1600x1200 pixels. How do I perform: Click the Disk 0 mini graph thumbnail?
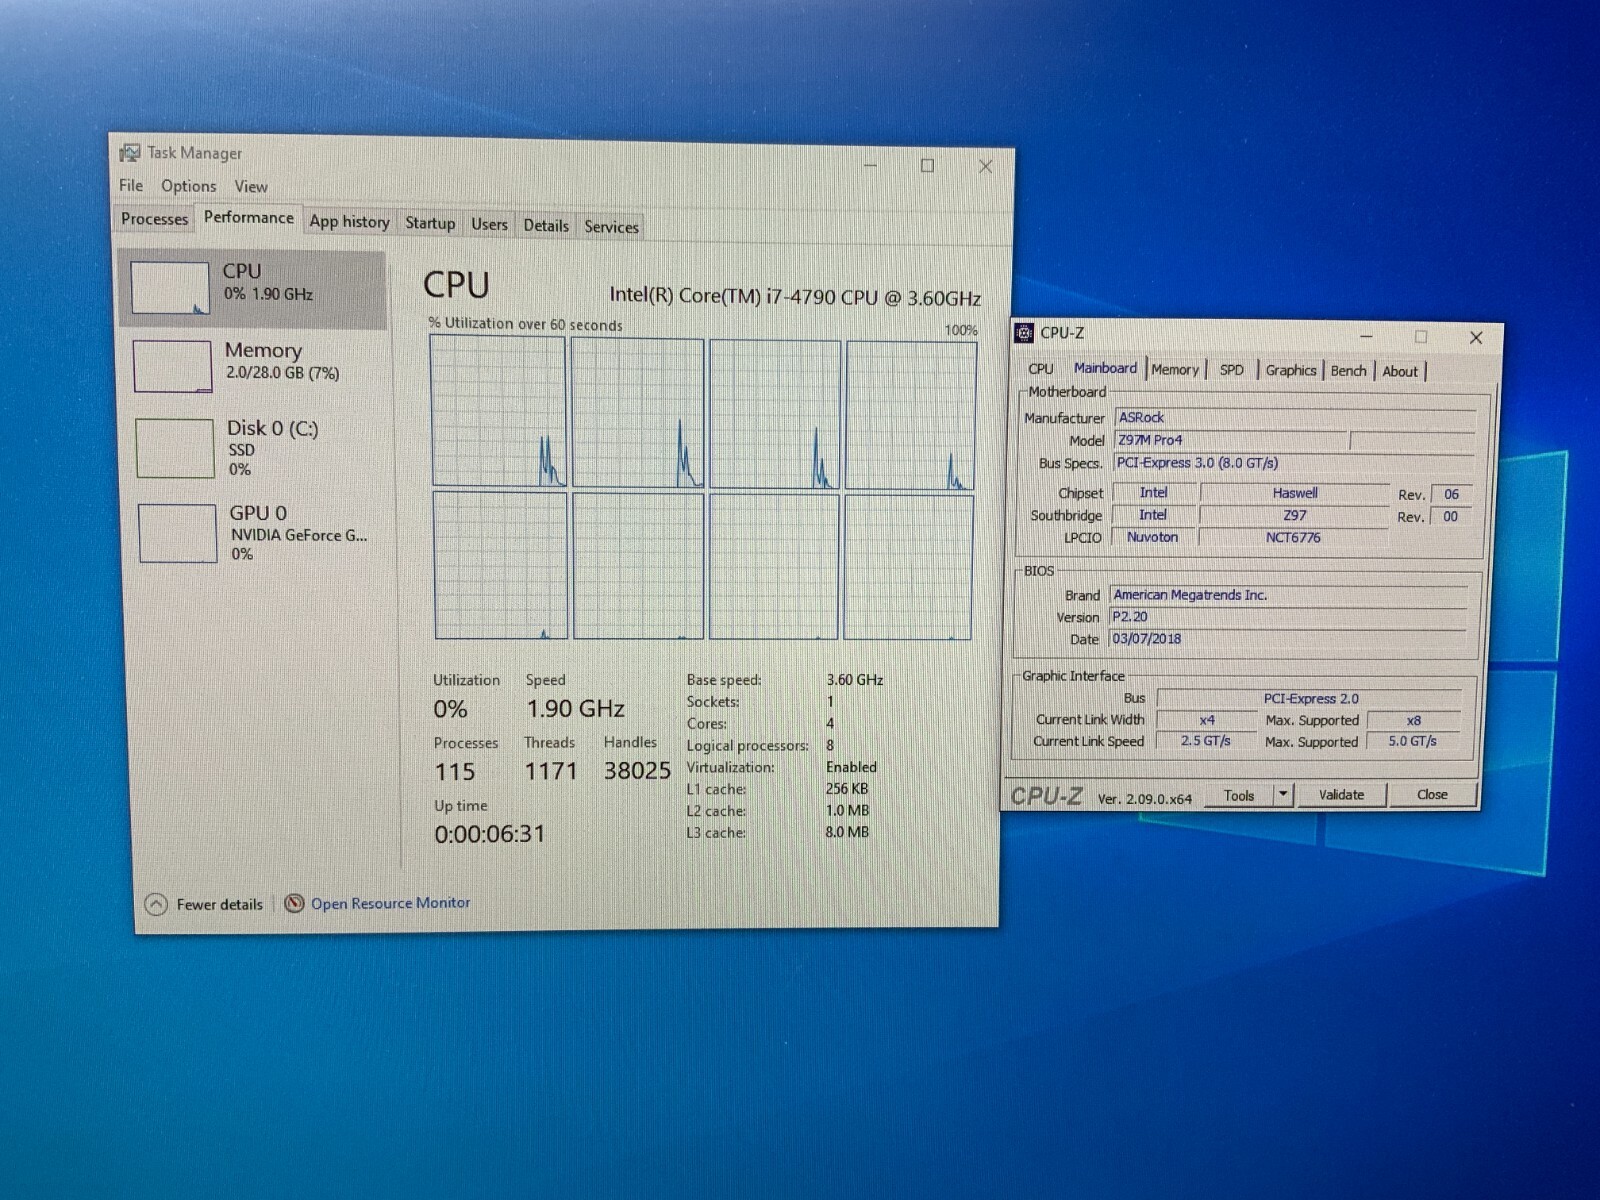pos(175,448)
